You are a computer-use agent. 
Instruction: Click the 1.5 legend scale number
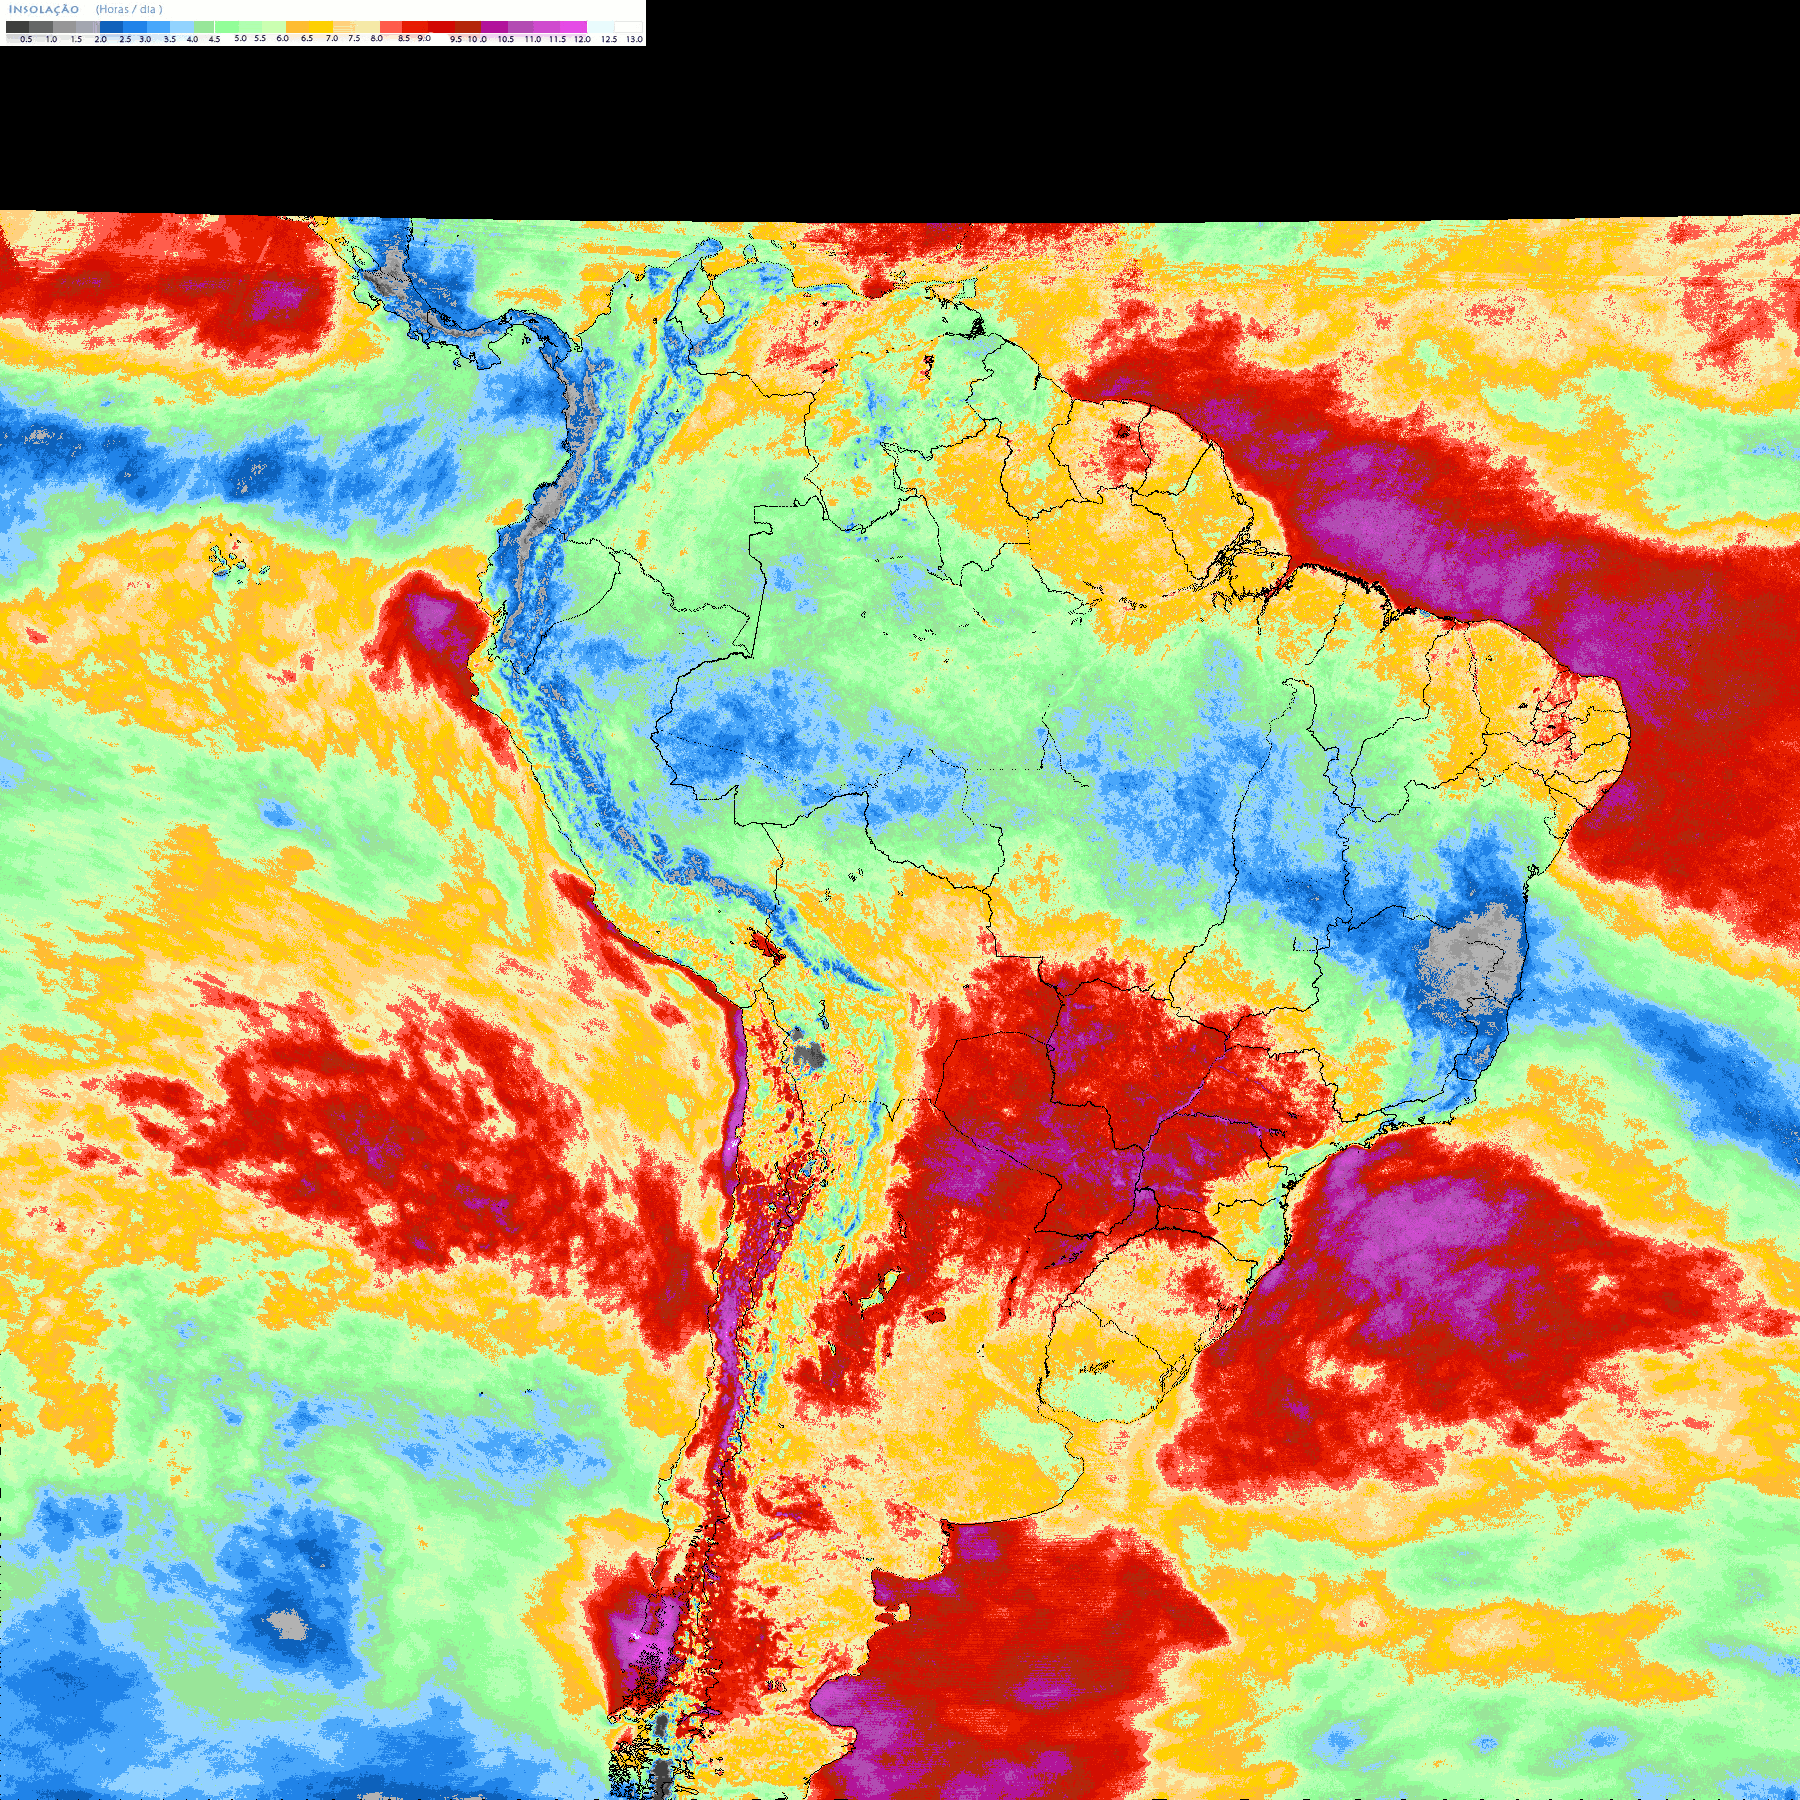[76, 39]
